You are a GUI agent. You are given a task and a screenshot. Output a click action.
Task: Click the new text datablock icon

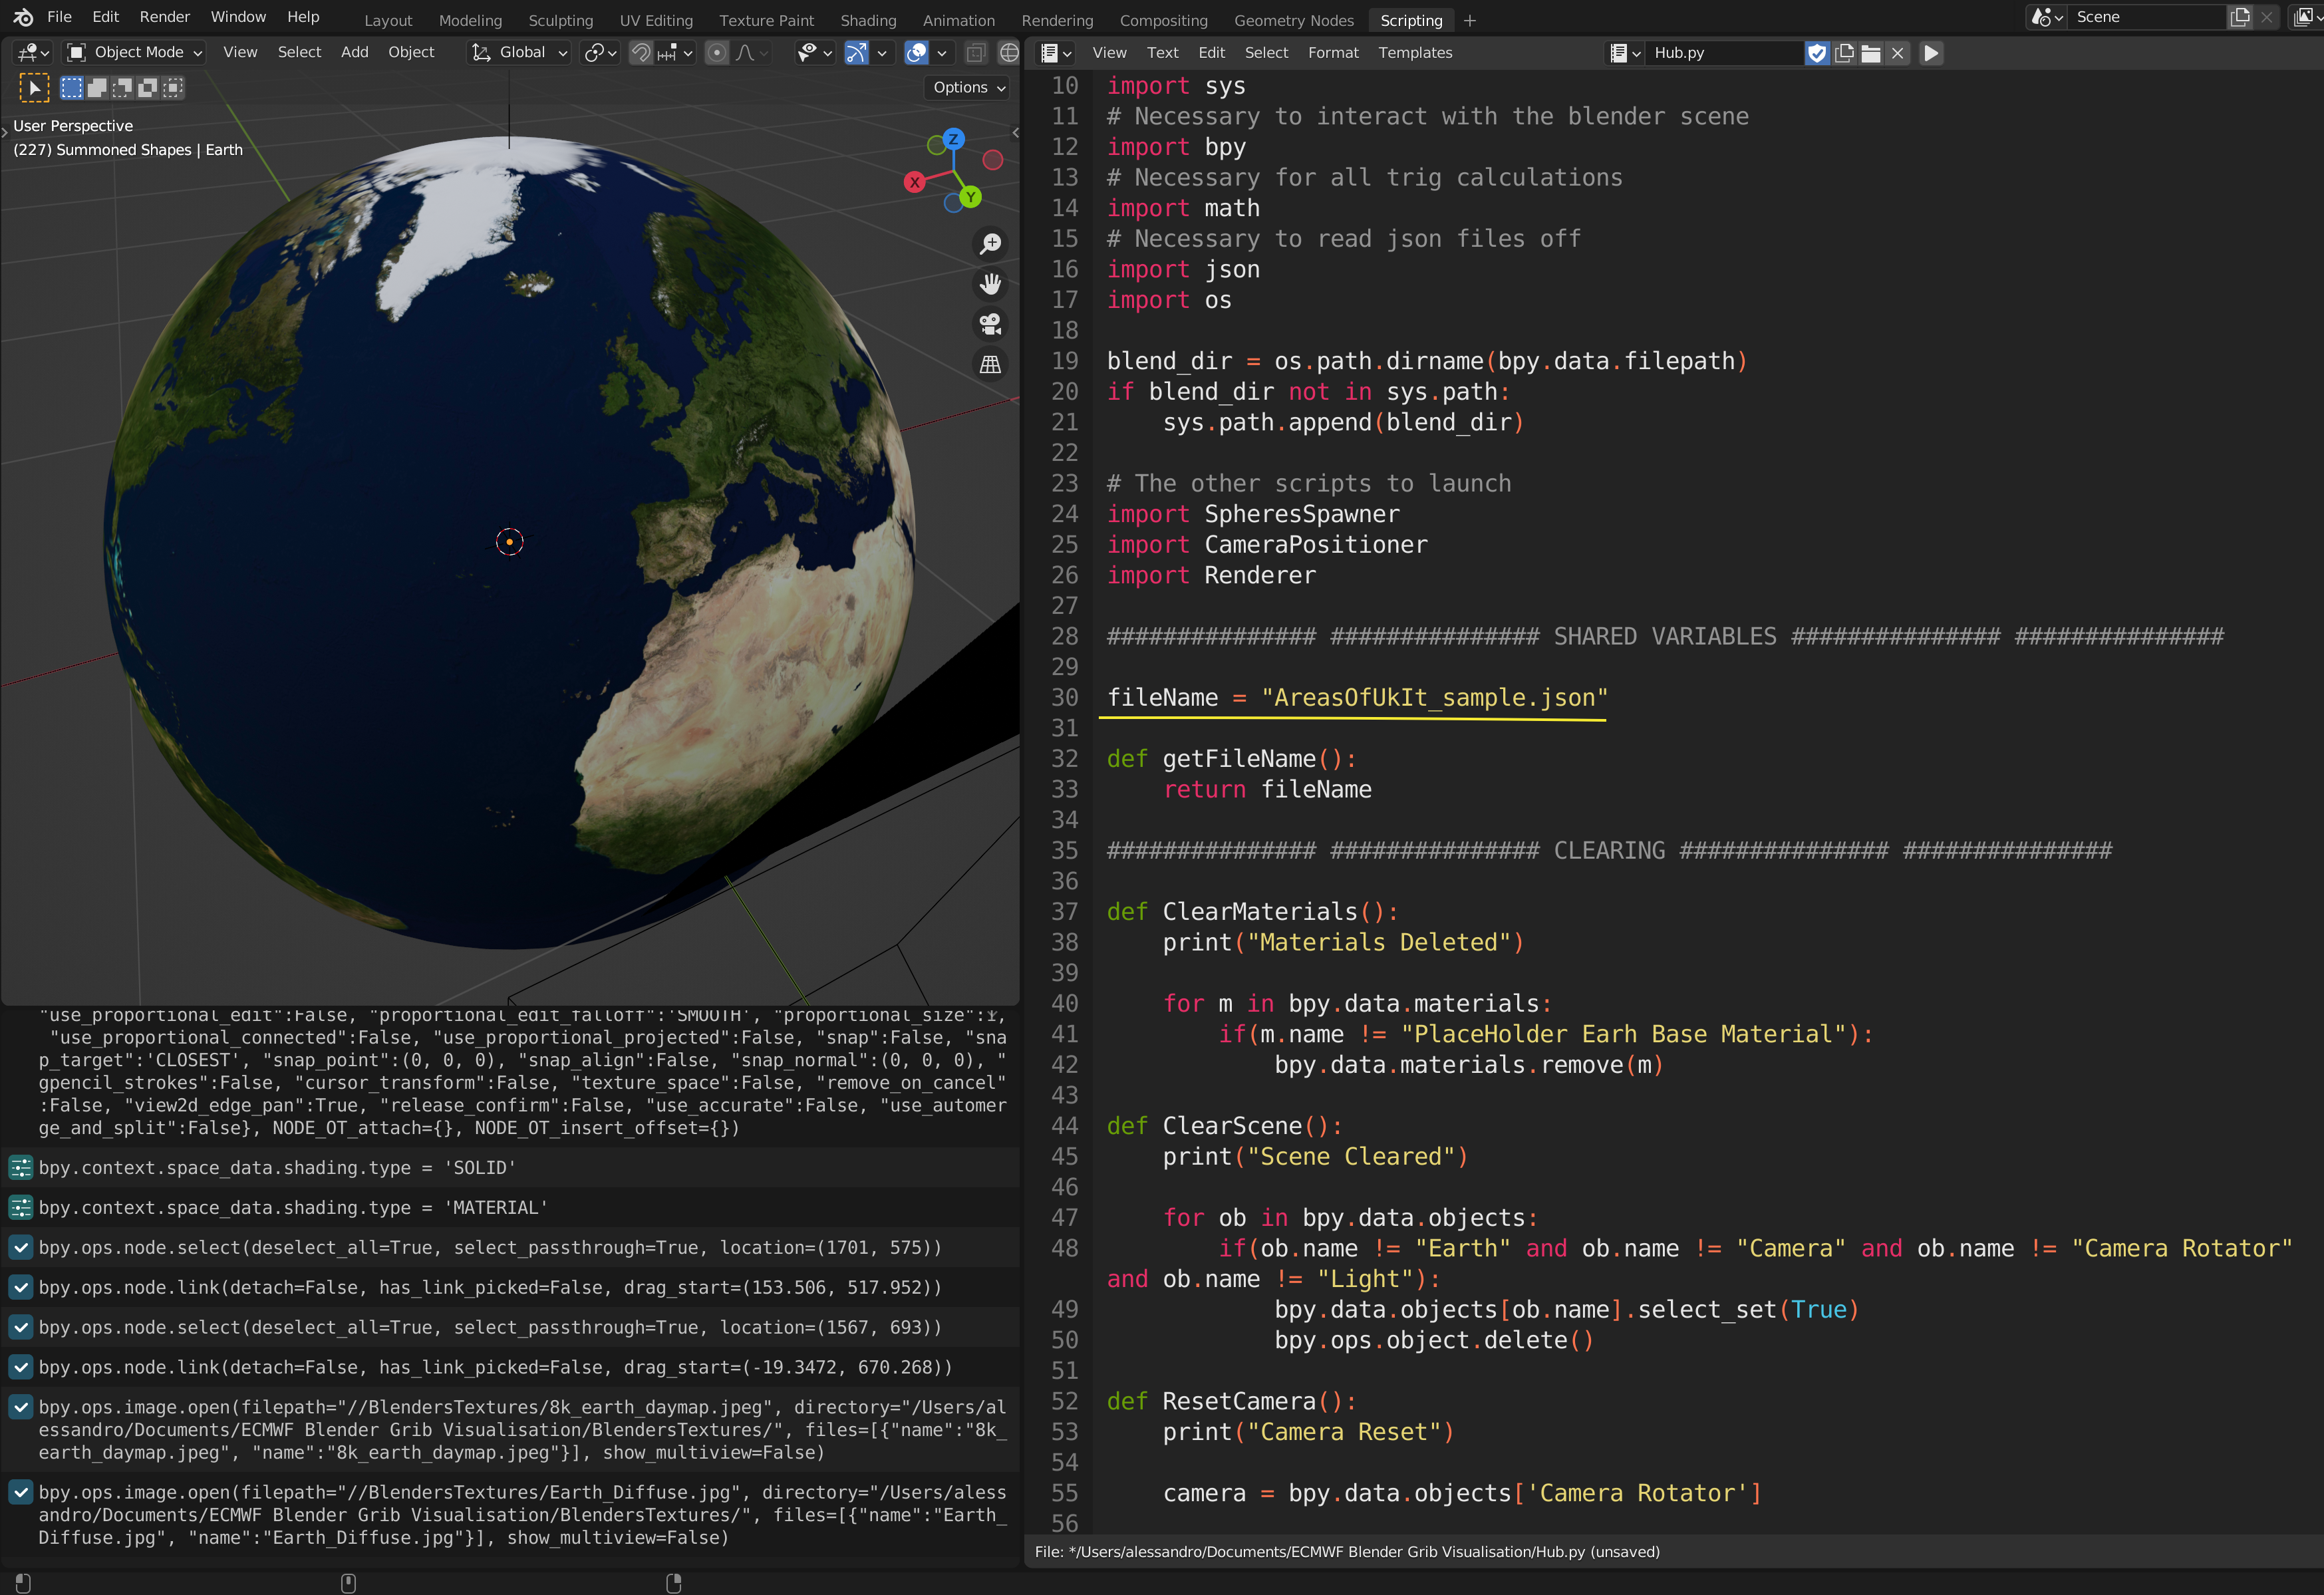pos(1844,53)
